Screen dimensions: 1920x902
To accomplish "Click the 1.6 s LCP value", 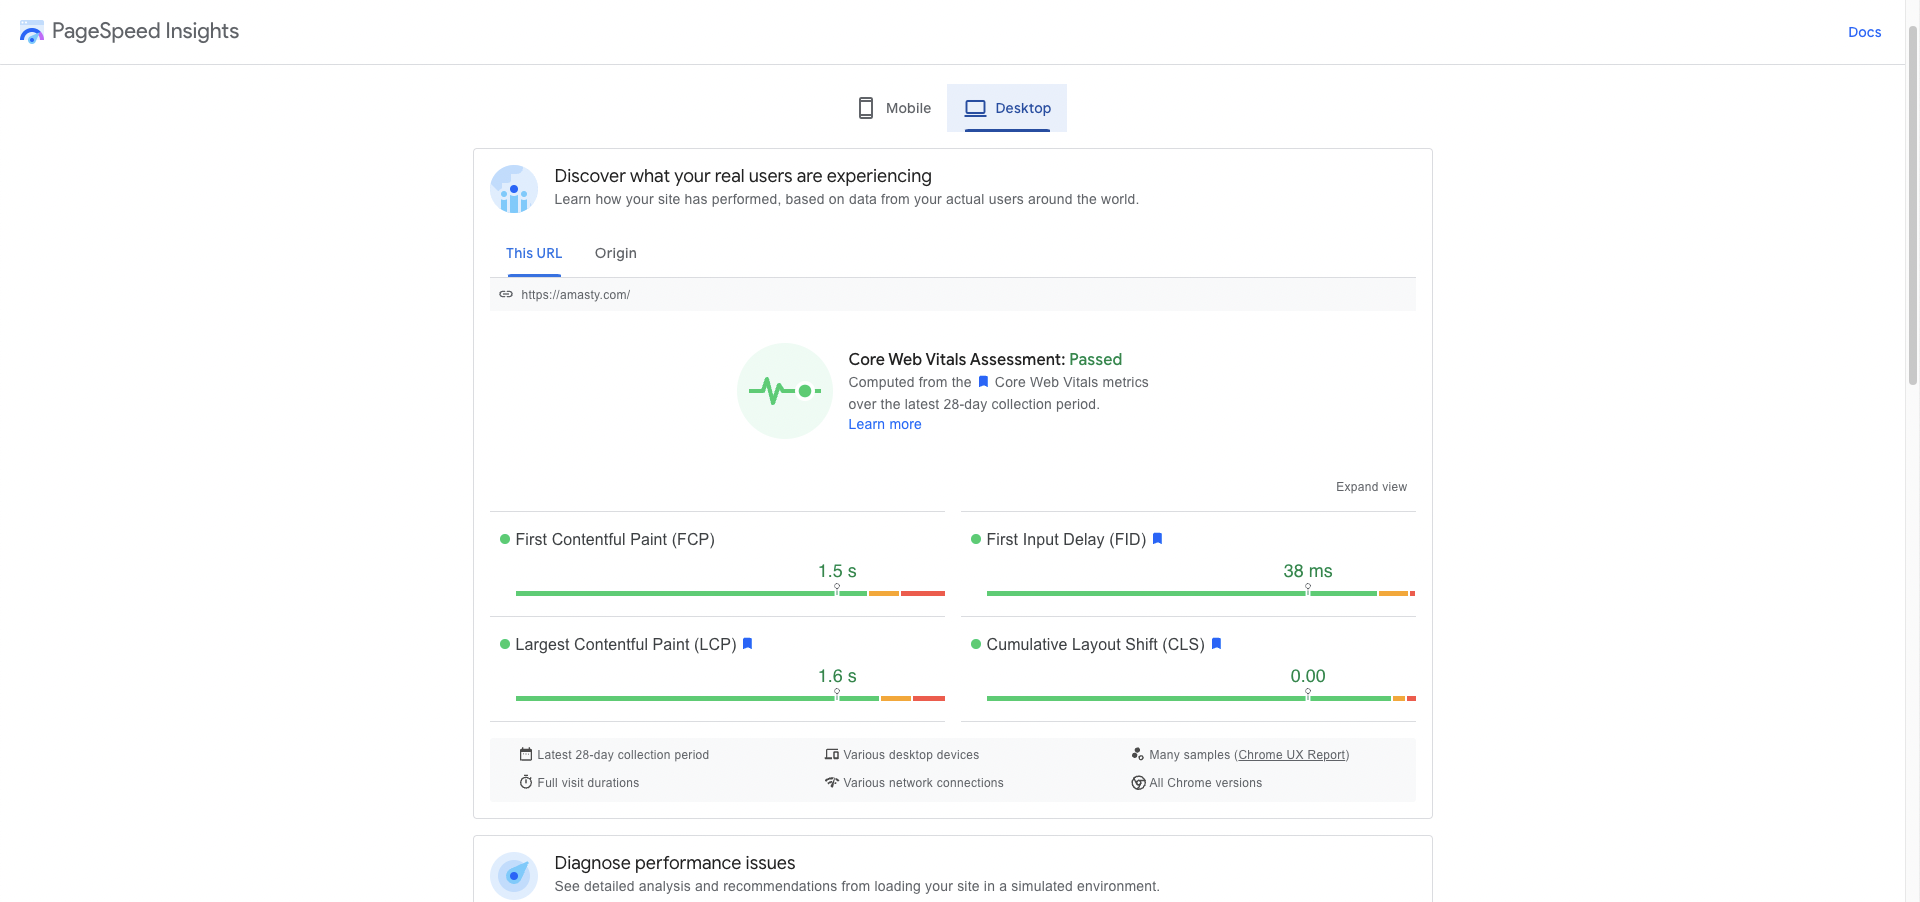I will pos(837,676).
